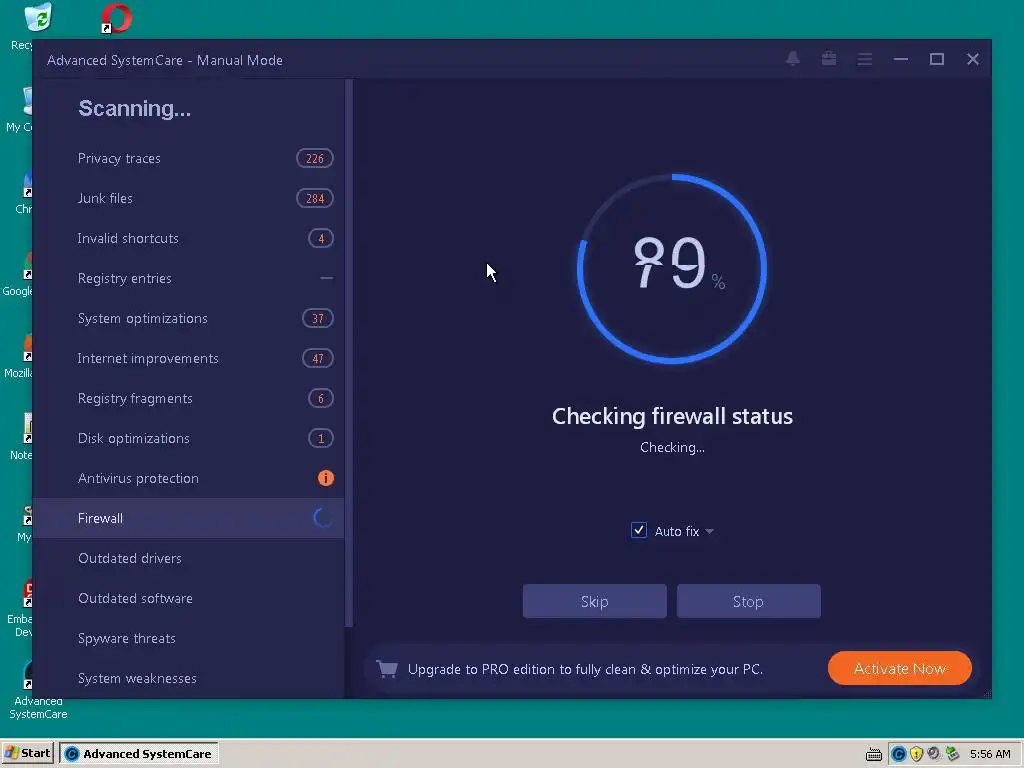Open Advanced SystemCare desktop shortcut
Image resolution: width=1024 pixels, height=768 pixels.
tap(38, 691)
